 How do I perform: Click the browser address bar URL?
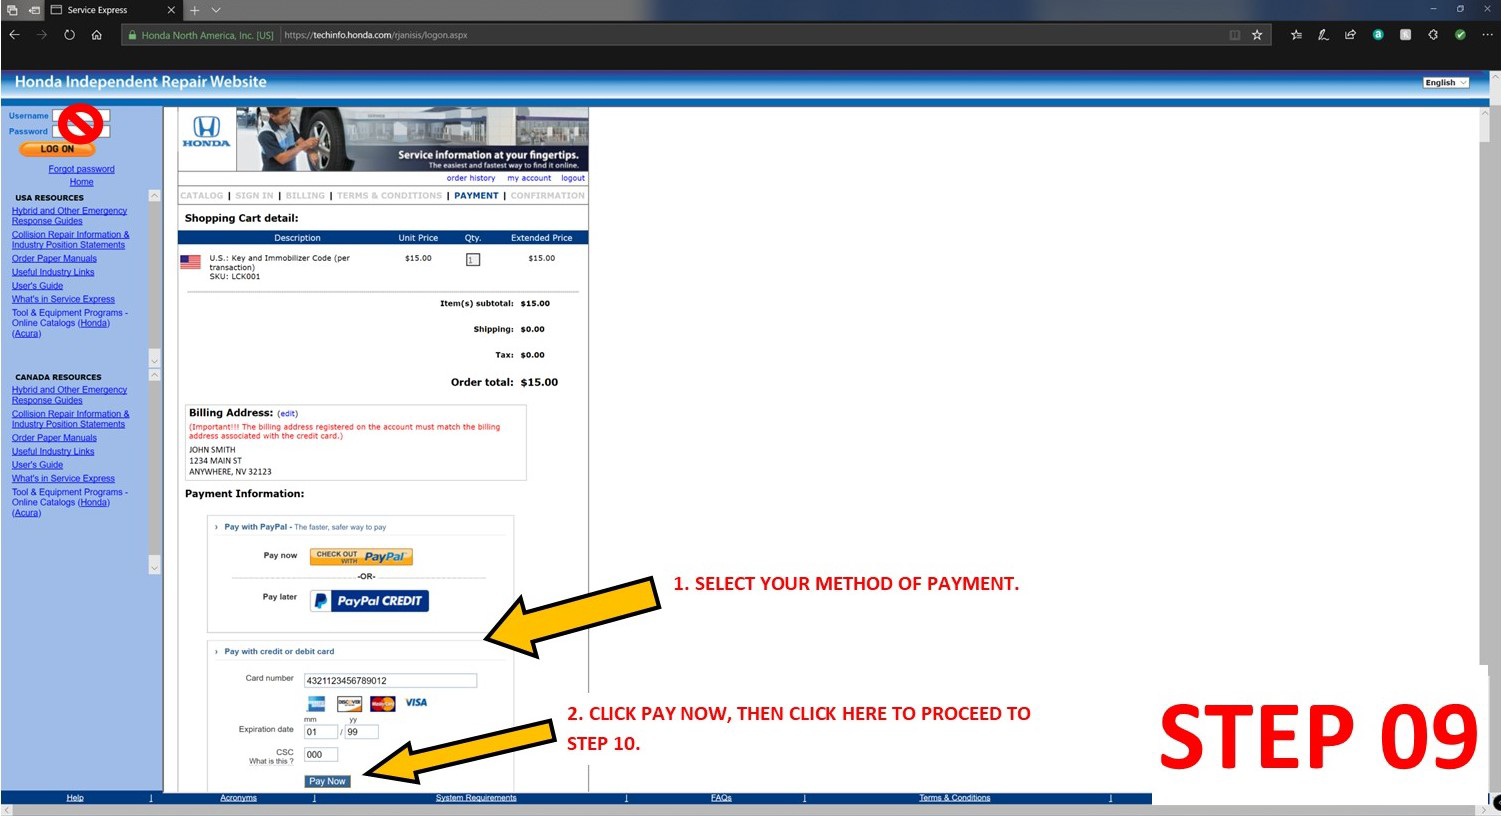point(376,35)
